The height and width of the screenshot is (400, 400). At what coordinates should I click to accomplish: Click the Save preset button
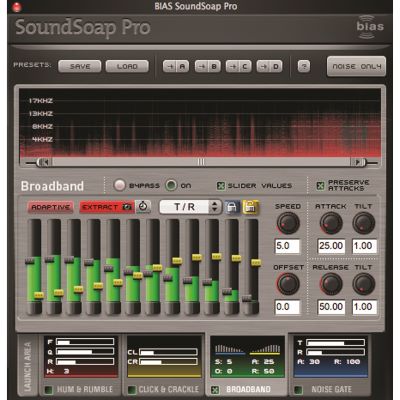[80, 66]
